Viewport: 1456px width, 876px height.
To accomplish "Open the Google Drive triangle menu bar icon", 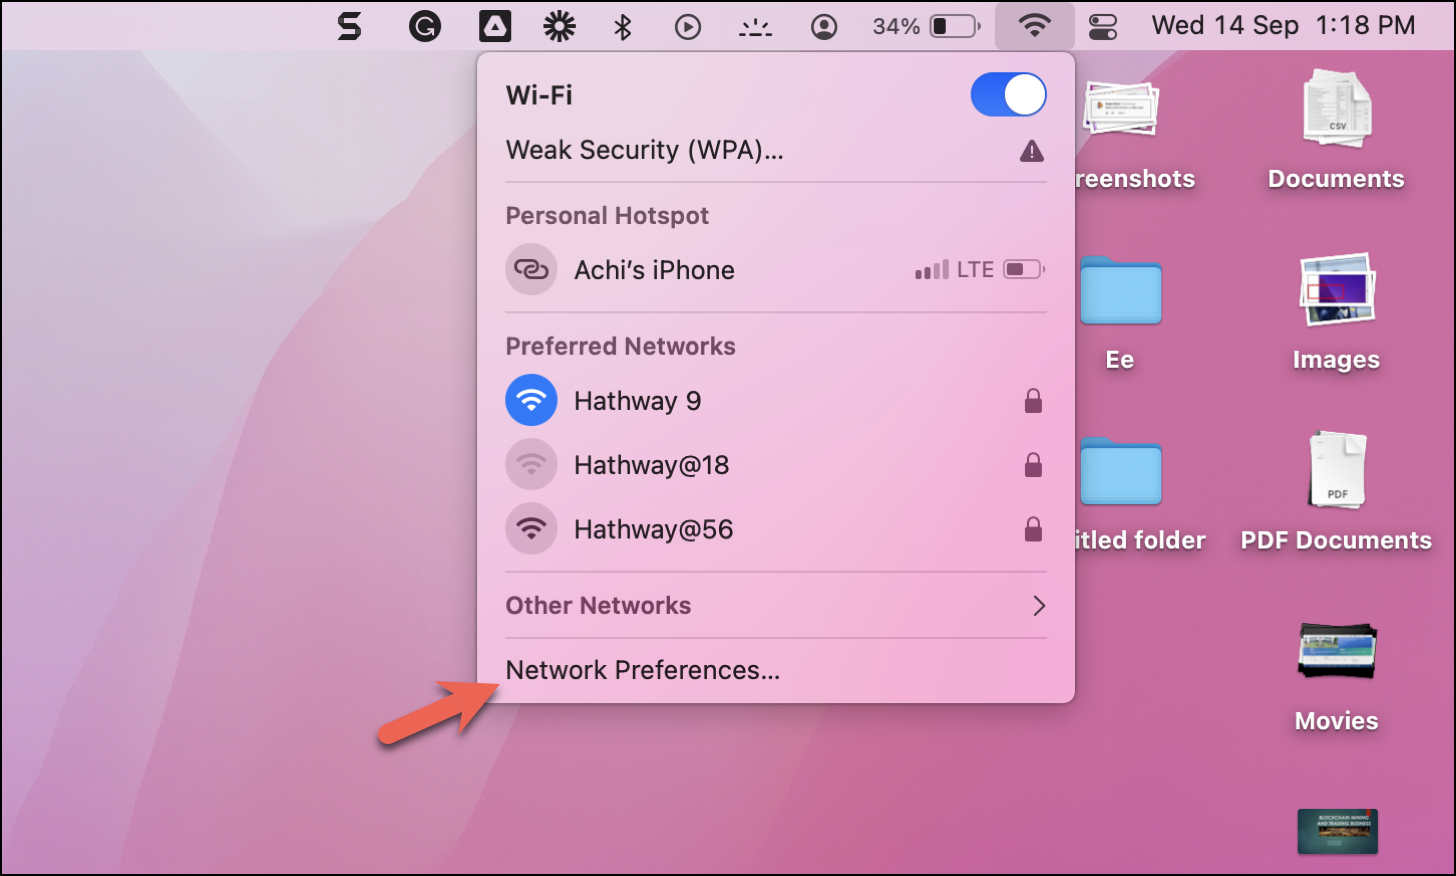I will 495,26.
